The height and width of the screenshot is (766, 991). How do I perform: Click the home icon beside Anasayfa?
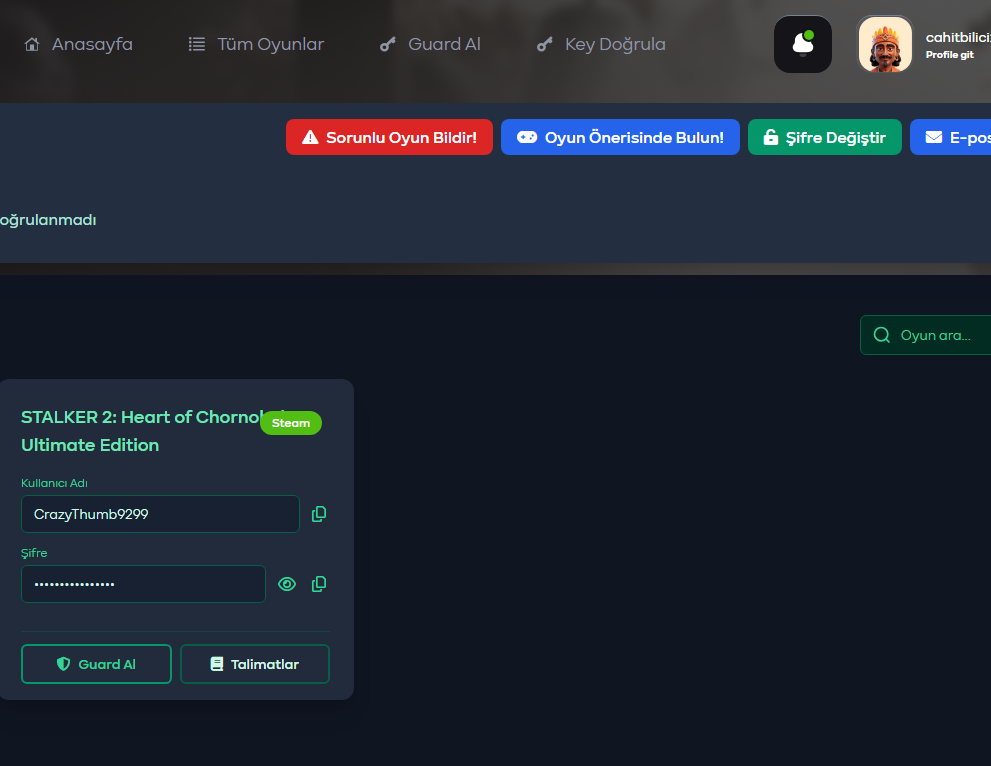tap(32, 44)
